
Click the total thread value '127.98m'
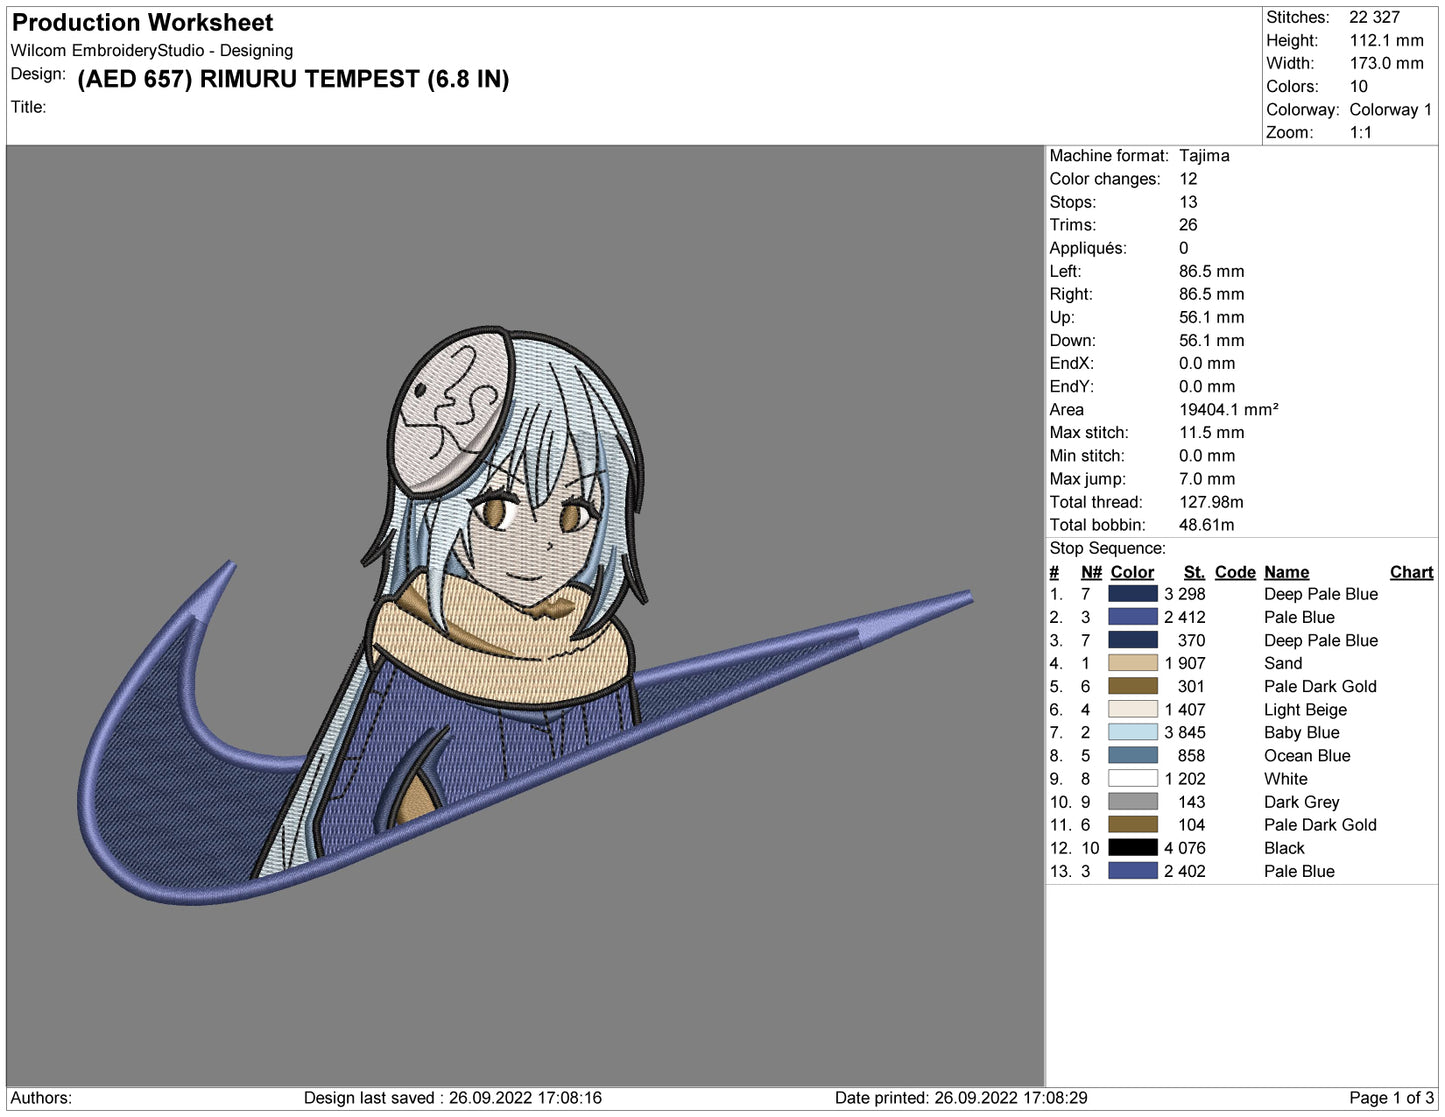[x=1211, y=502]
